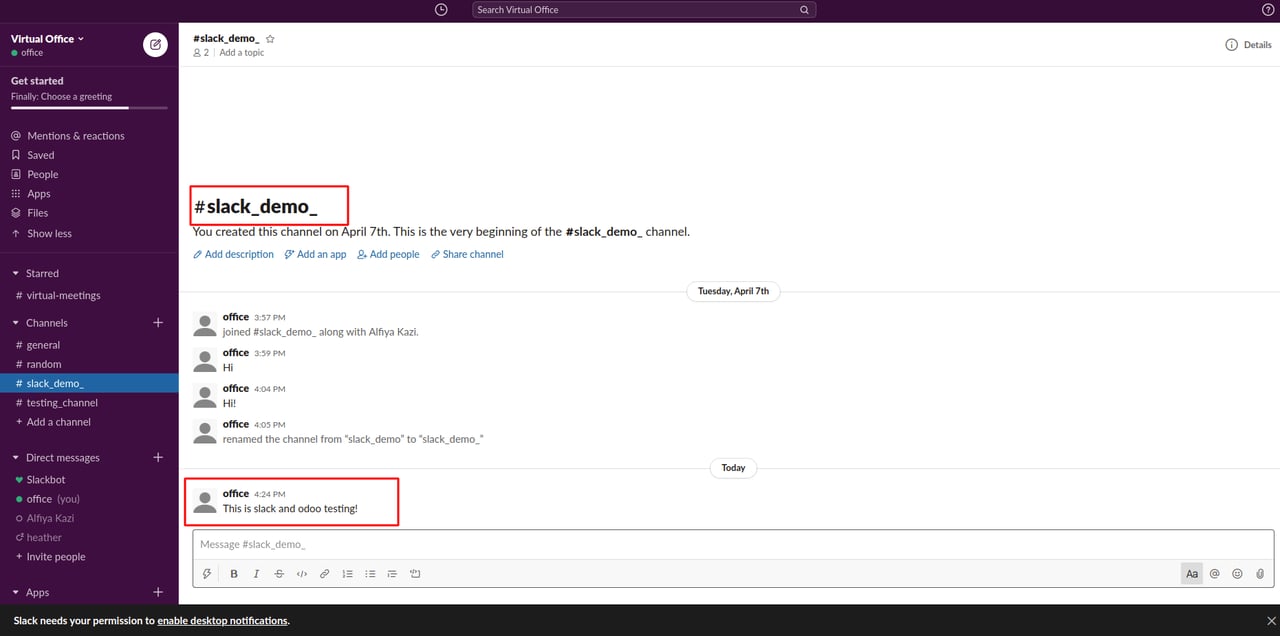Apply bold formatting in message composer

[x=234, y=574]
